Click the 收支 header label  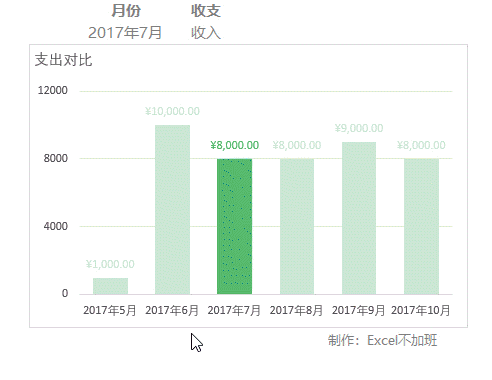(x=206, y=11)
